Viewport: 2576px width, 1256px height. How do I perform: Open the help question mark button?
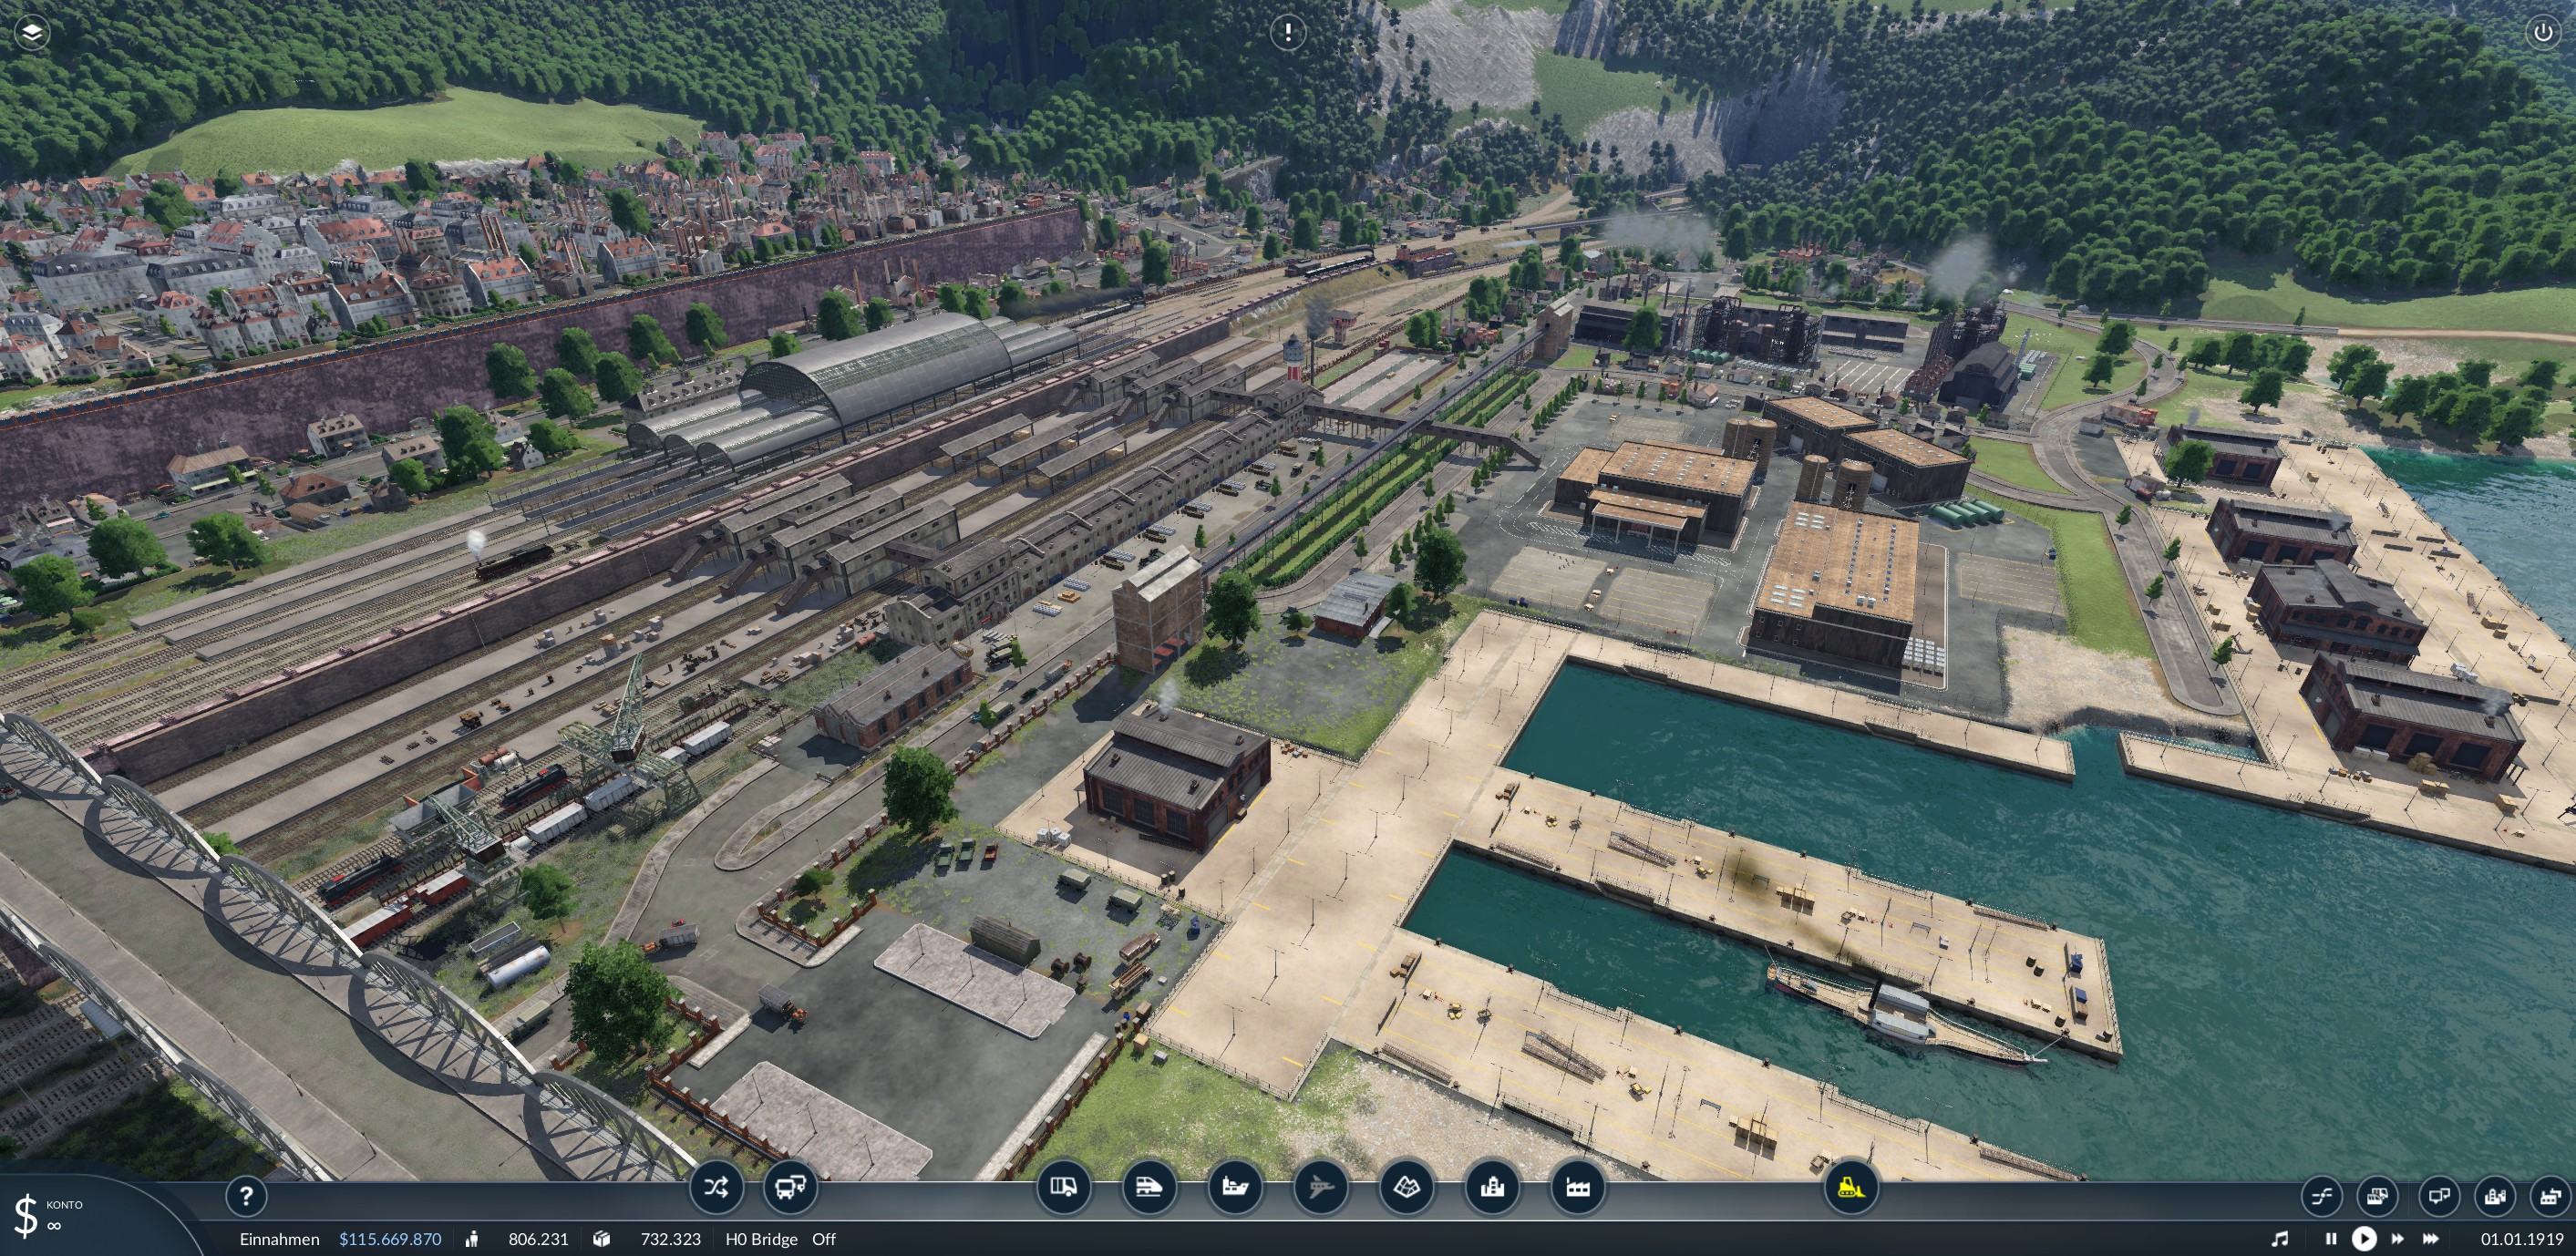(x=246, y=1196)
